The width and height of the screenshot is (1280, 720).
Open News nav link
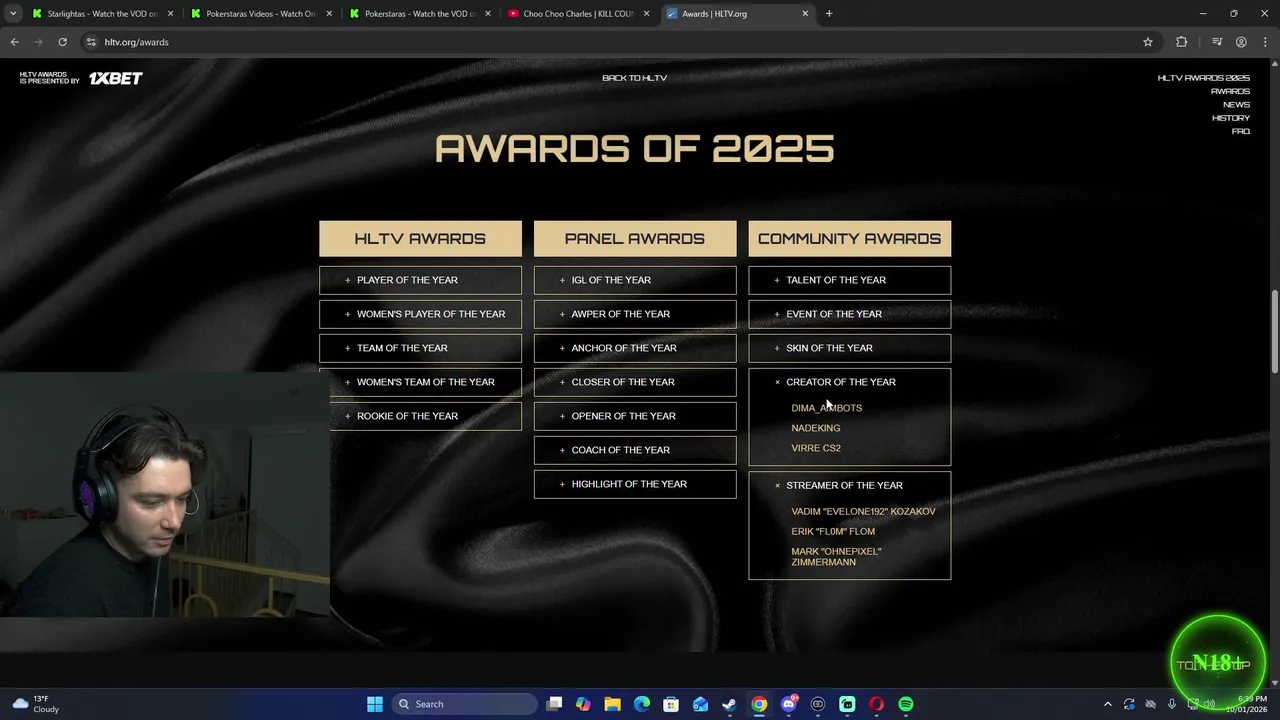[1236, 105]
